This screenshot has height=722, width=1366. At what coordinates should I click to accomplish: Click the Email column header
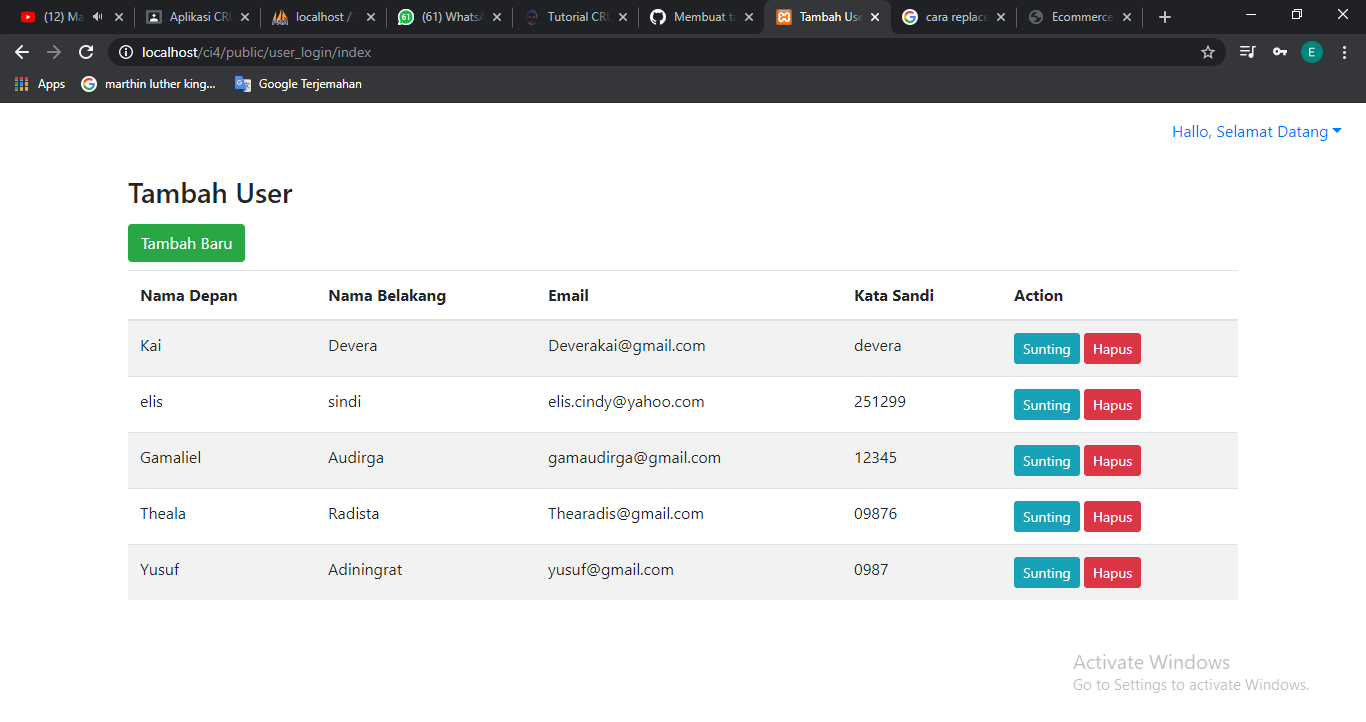[x=568, y=296]
